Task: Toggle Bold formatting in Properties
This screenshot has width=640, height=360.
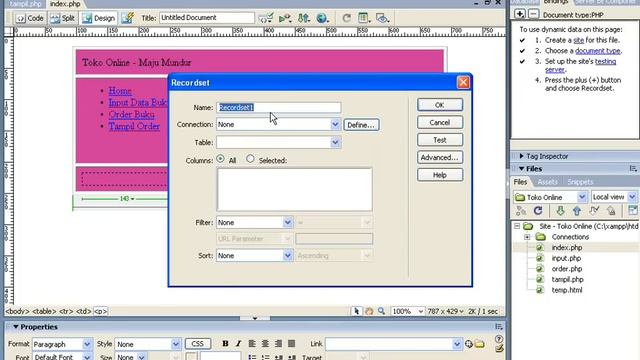Action: pyautogui.click(x=225, y=344)
